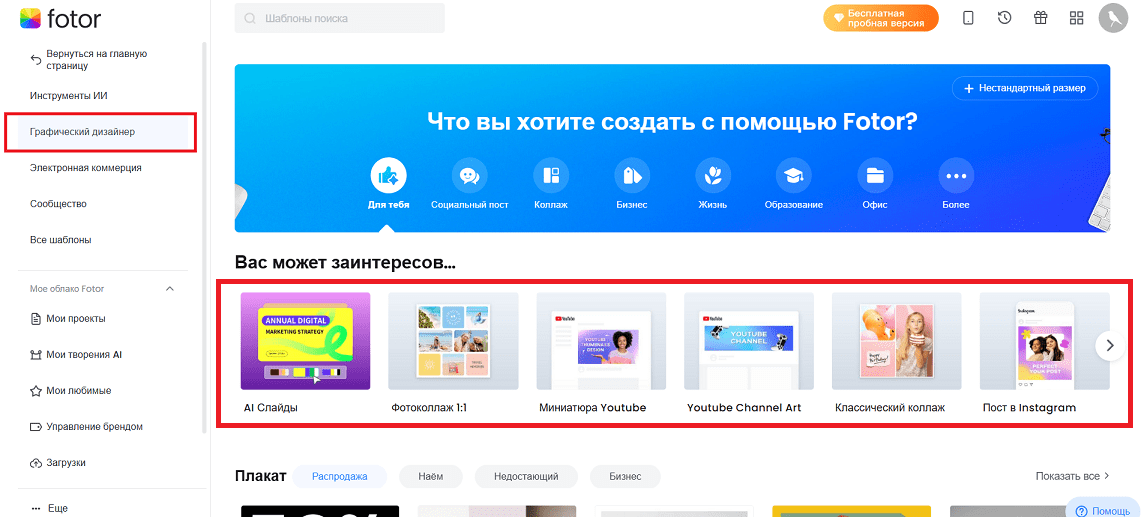The width and height of the screenshot is (1144, 517).
Task: Click the search magnifier icon
Action: [250, 18]
